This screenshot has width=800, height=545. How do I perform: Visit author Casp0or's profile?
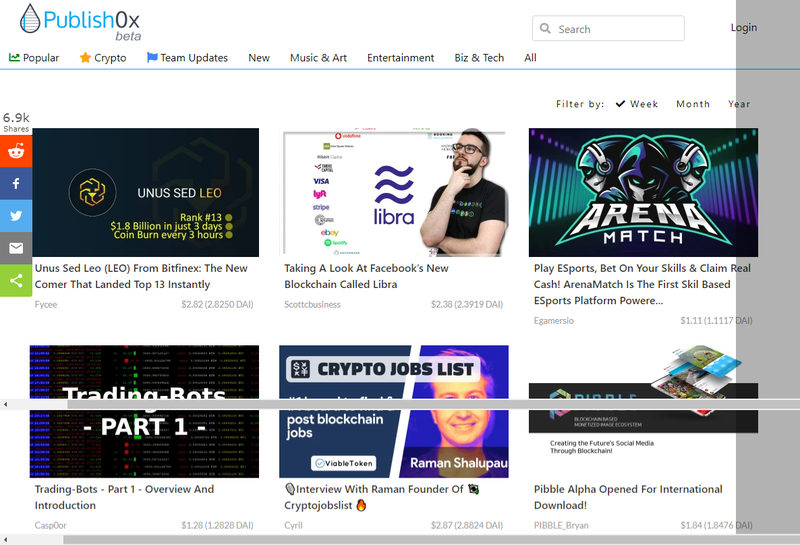coord(51,525)
